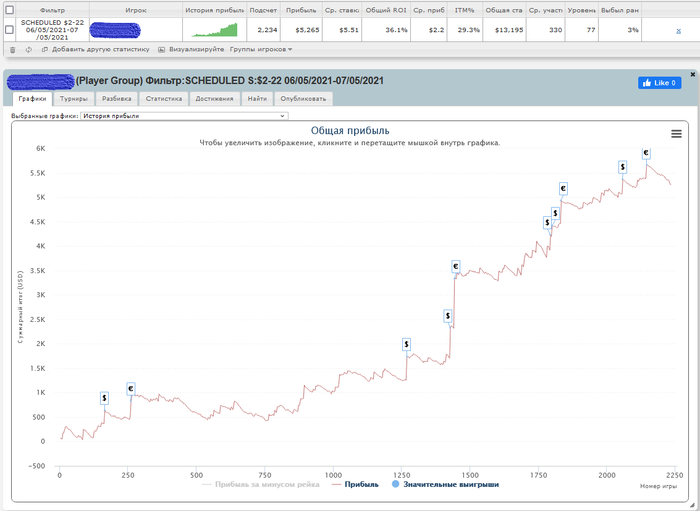Sort by the Уровень column header
This screenshot has height=511, width=700.
pyautogui.click(x=582, y=10)
